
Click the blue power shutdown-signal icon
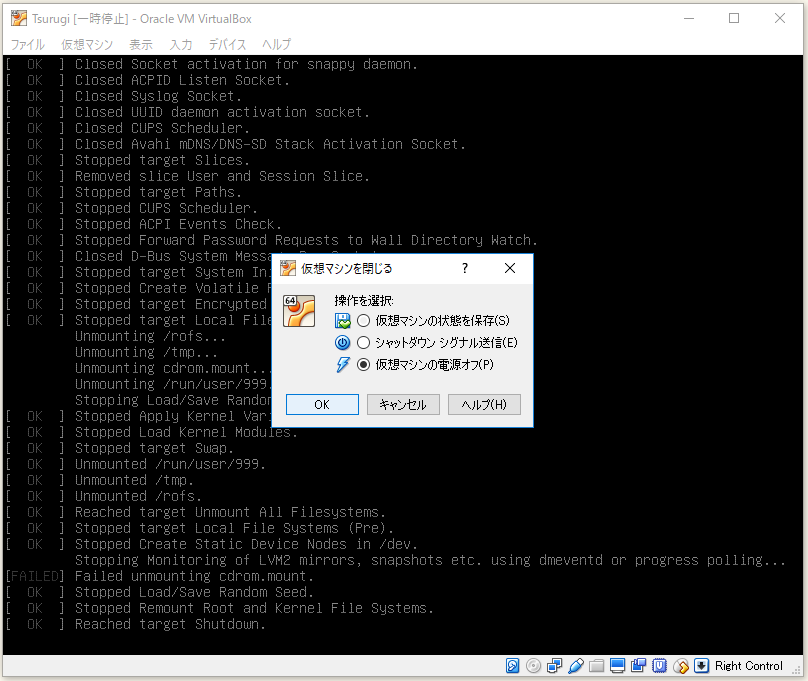pos(343,343)
